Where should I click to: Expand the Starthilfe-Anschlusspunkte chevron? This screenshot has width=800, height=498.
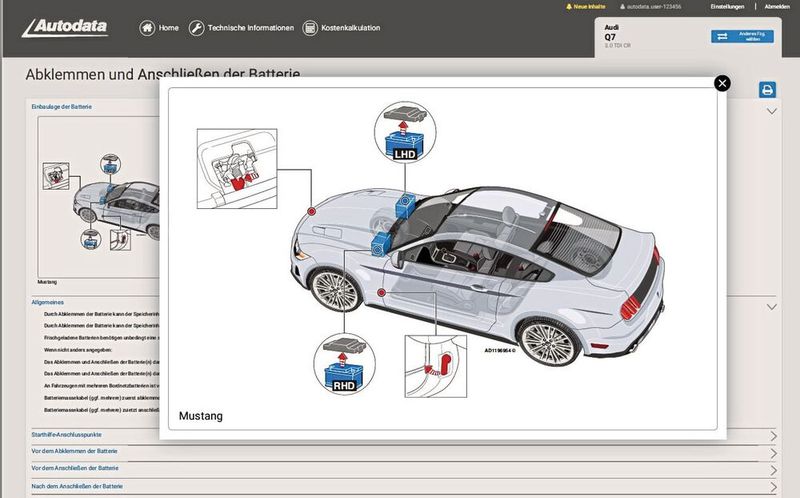[773, 436]
